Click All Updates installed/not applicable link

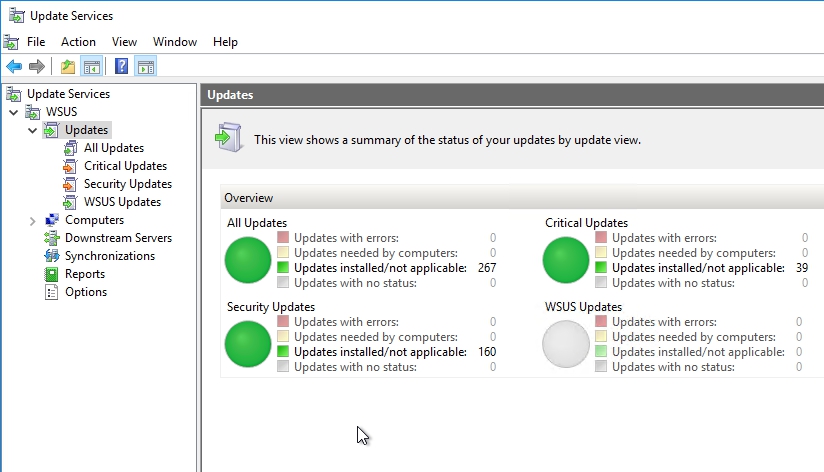click(380, 268)
